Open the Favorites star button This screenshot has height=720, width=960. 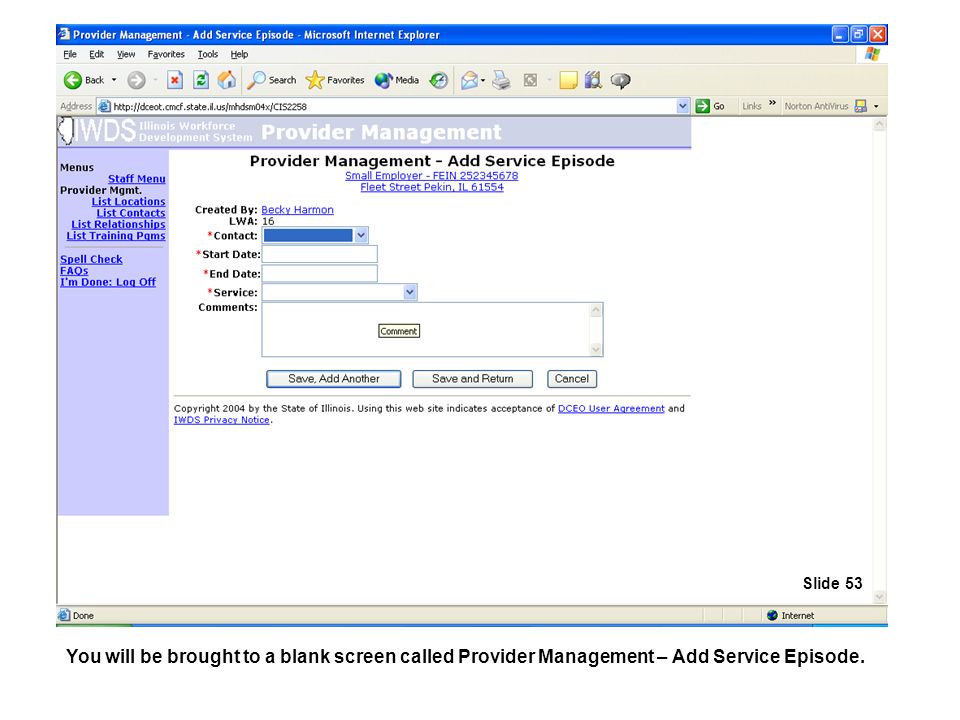click(x=335, y=80)
